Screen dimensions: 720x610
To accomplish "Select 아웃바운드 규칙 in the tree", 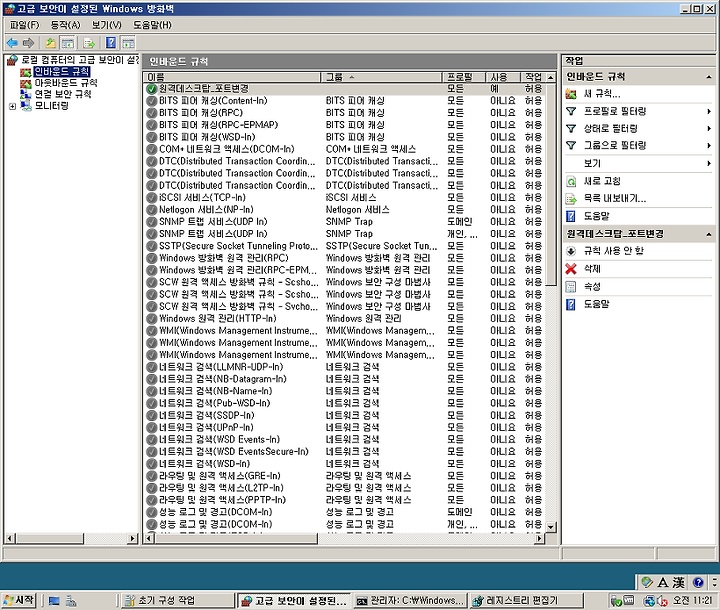I will pos(66,83).
